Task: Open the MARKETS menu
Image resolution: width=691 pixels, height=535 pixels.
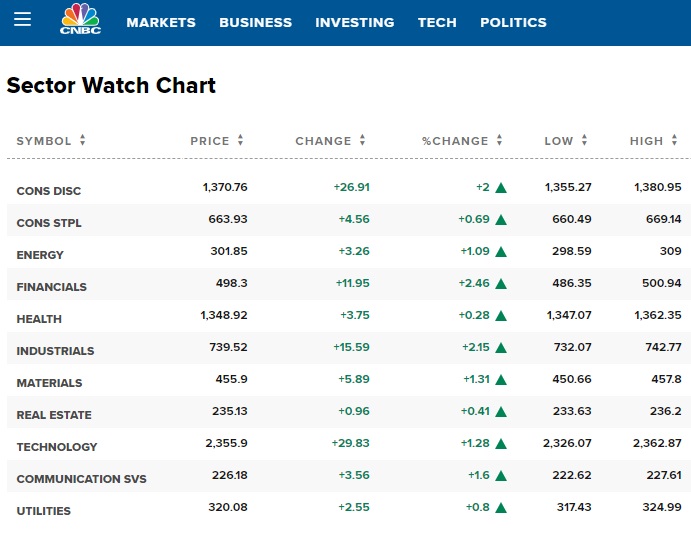Action: 161,22
